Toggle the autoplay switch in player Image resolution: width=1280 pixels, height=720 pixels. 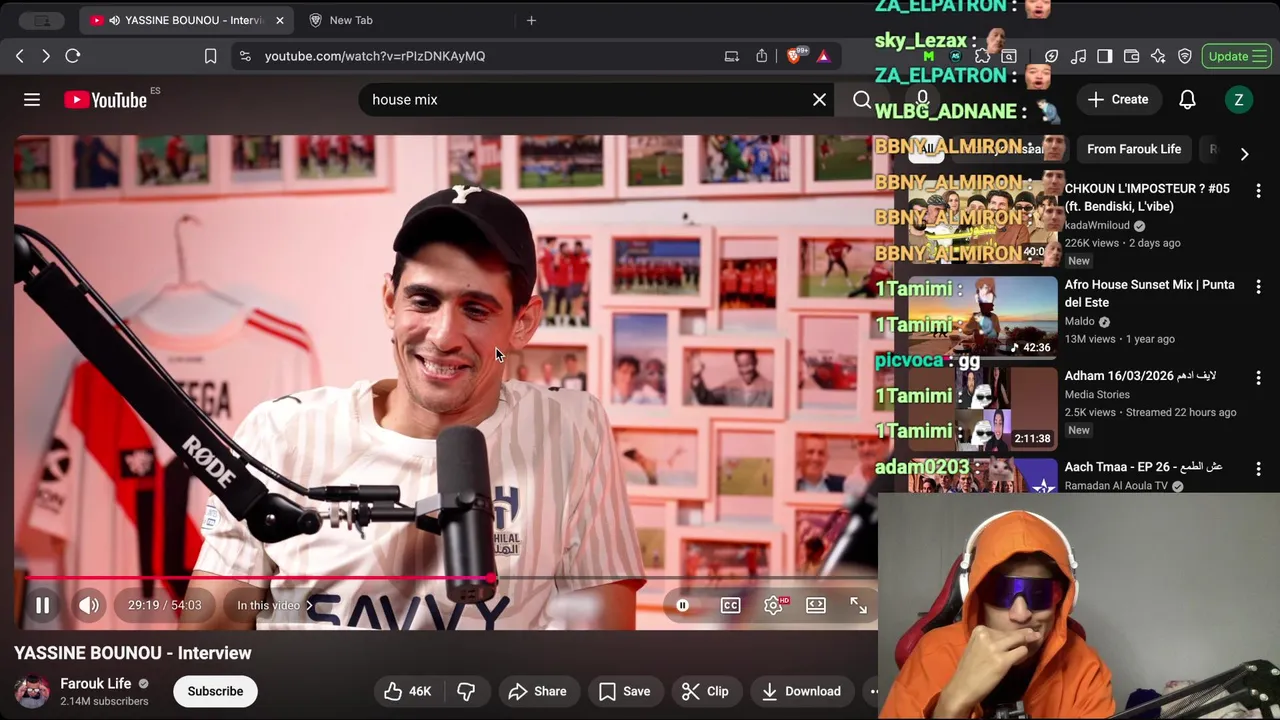[682, 605]
